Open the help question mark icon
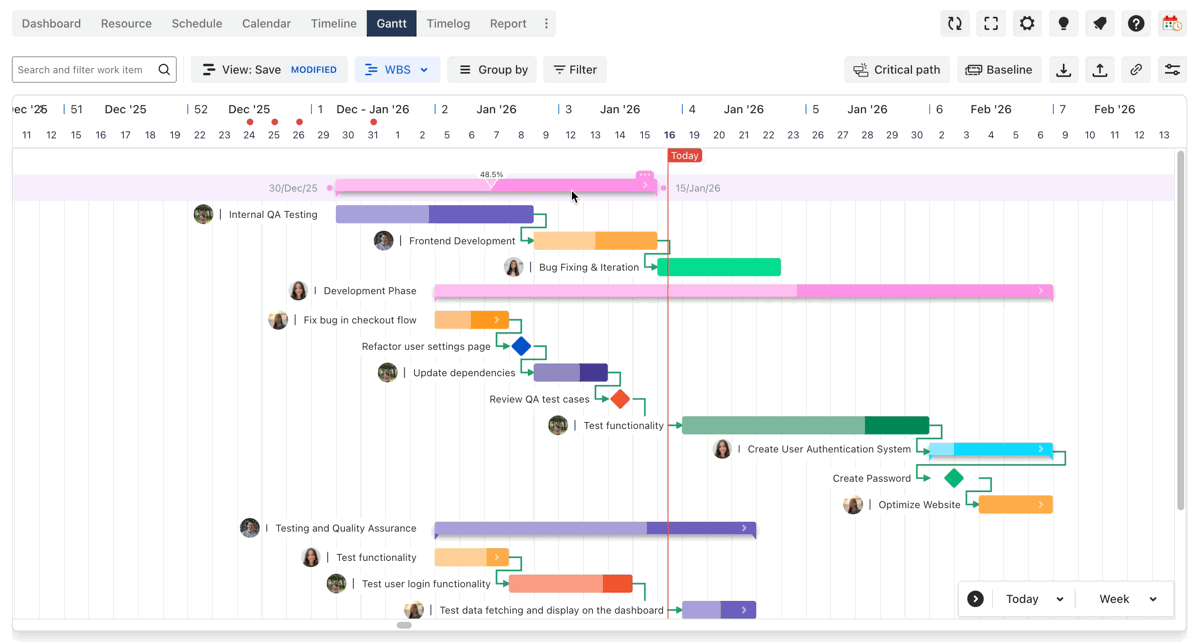Screen dimensions: 1200x642 pos(1136,24)
